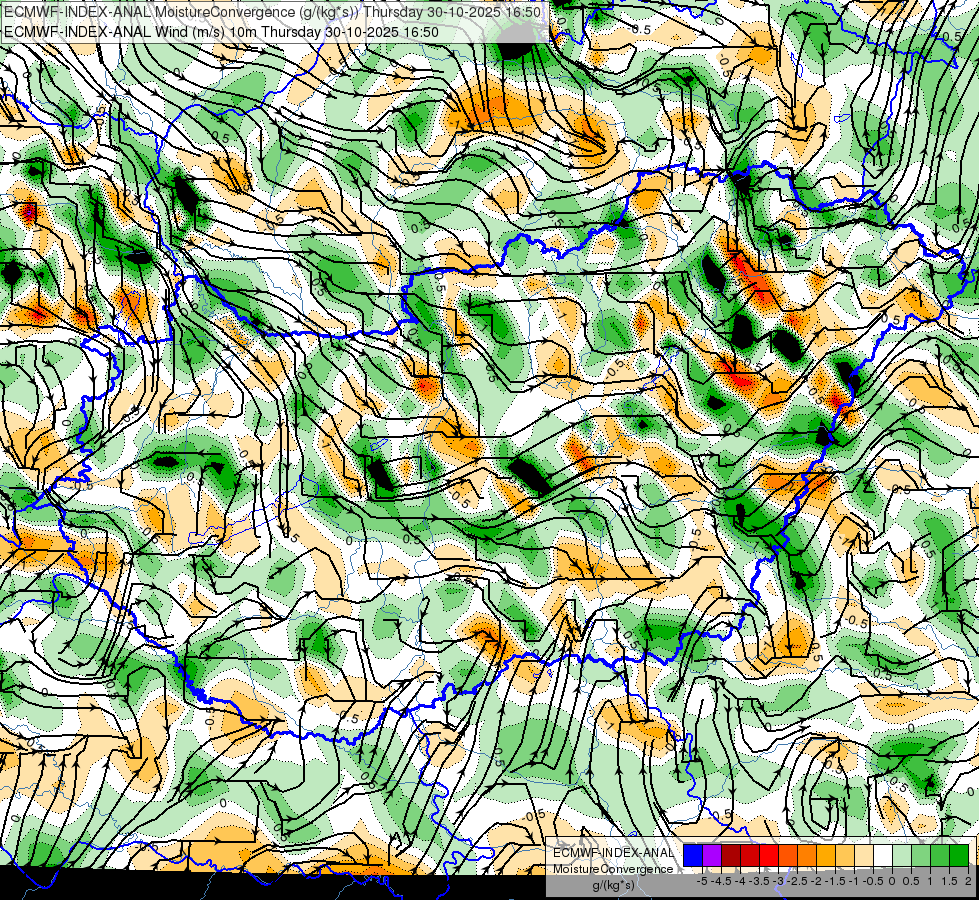This screenshot has width=979, height=900.
Task: Click the legend's ECMWF-INDEX-ANAL label
Action: (x=613, y=853)
